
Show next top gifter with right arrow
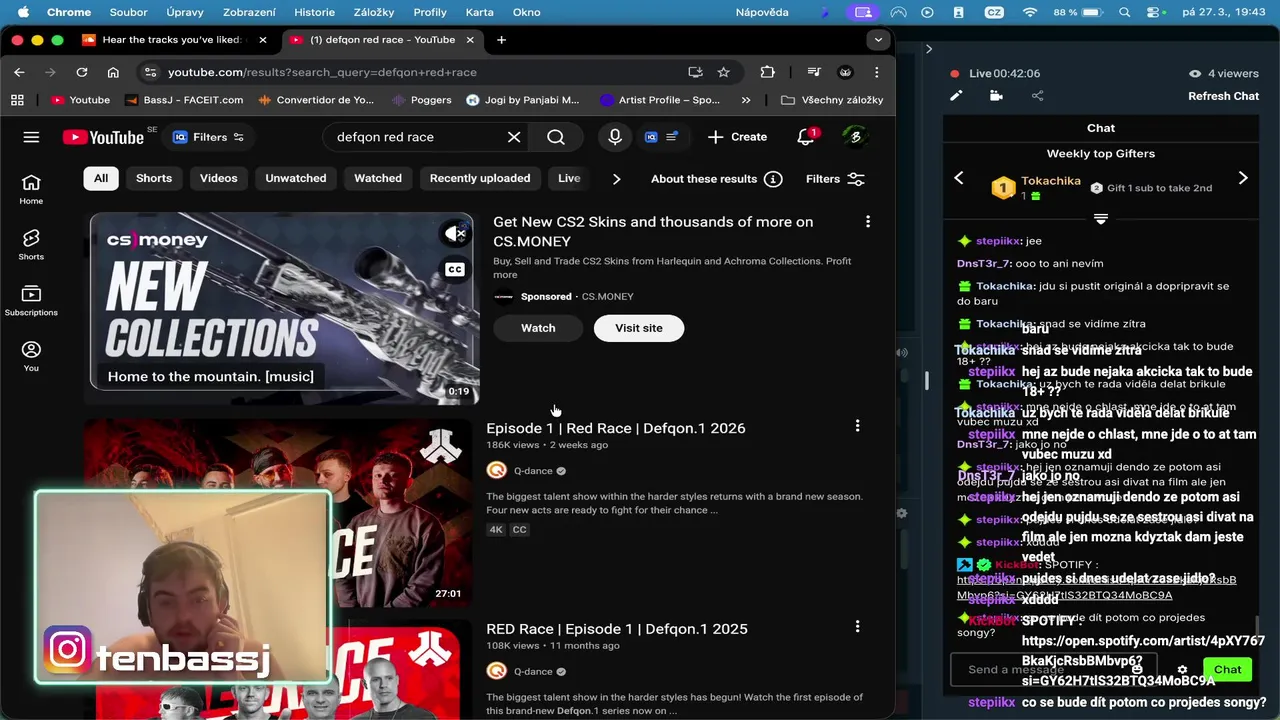1243,178
